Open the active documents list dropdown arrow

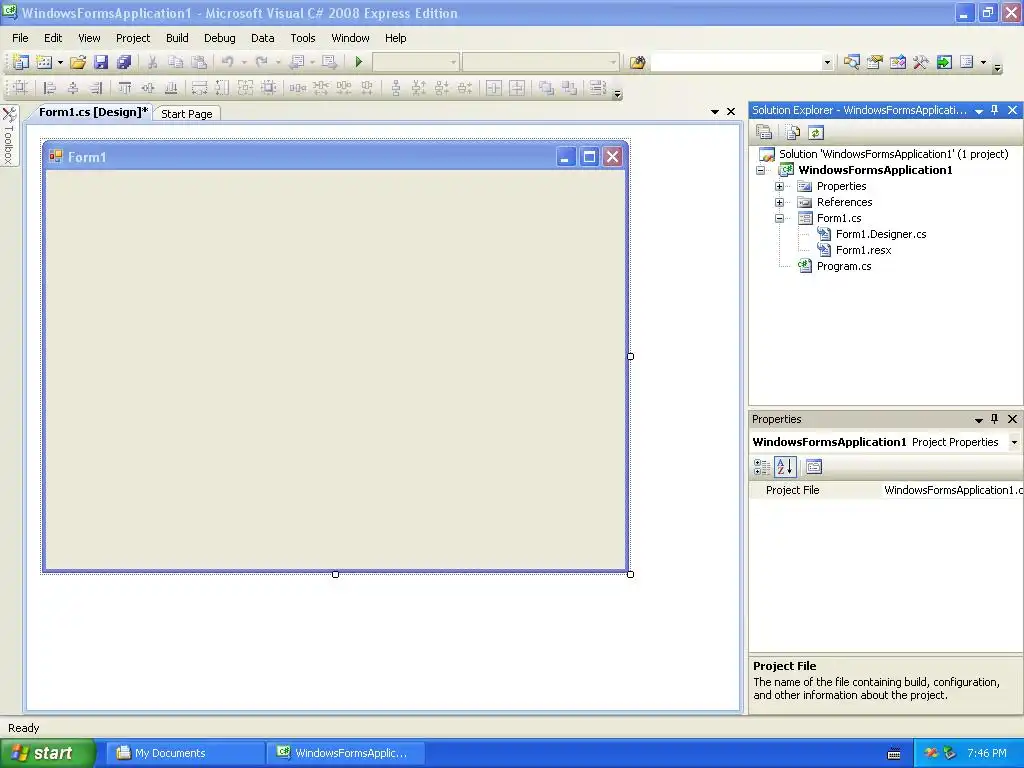pyautogui.click(x=714, y=112)
